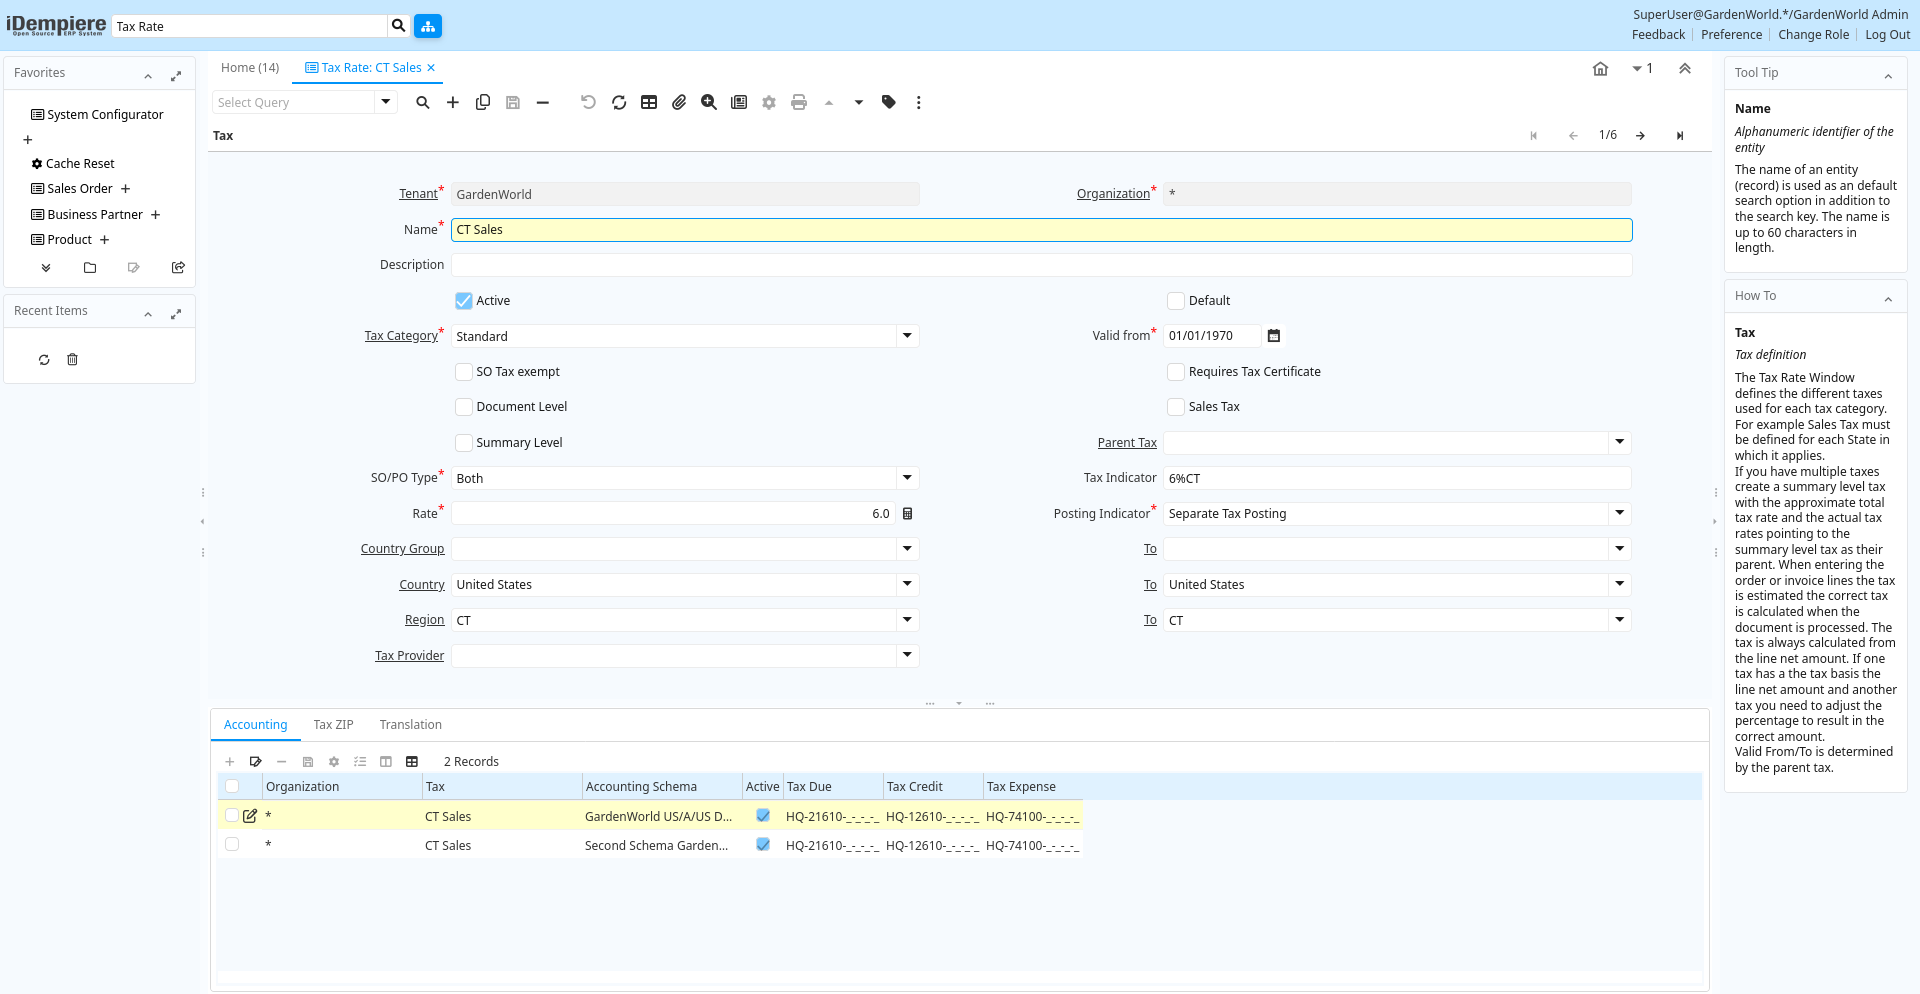The height and width of the screenshot is (994, 1920).
Task: Click the menu tree icon beside search
Action: point(428,26)
